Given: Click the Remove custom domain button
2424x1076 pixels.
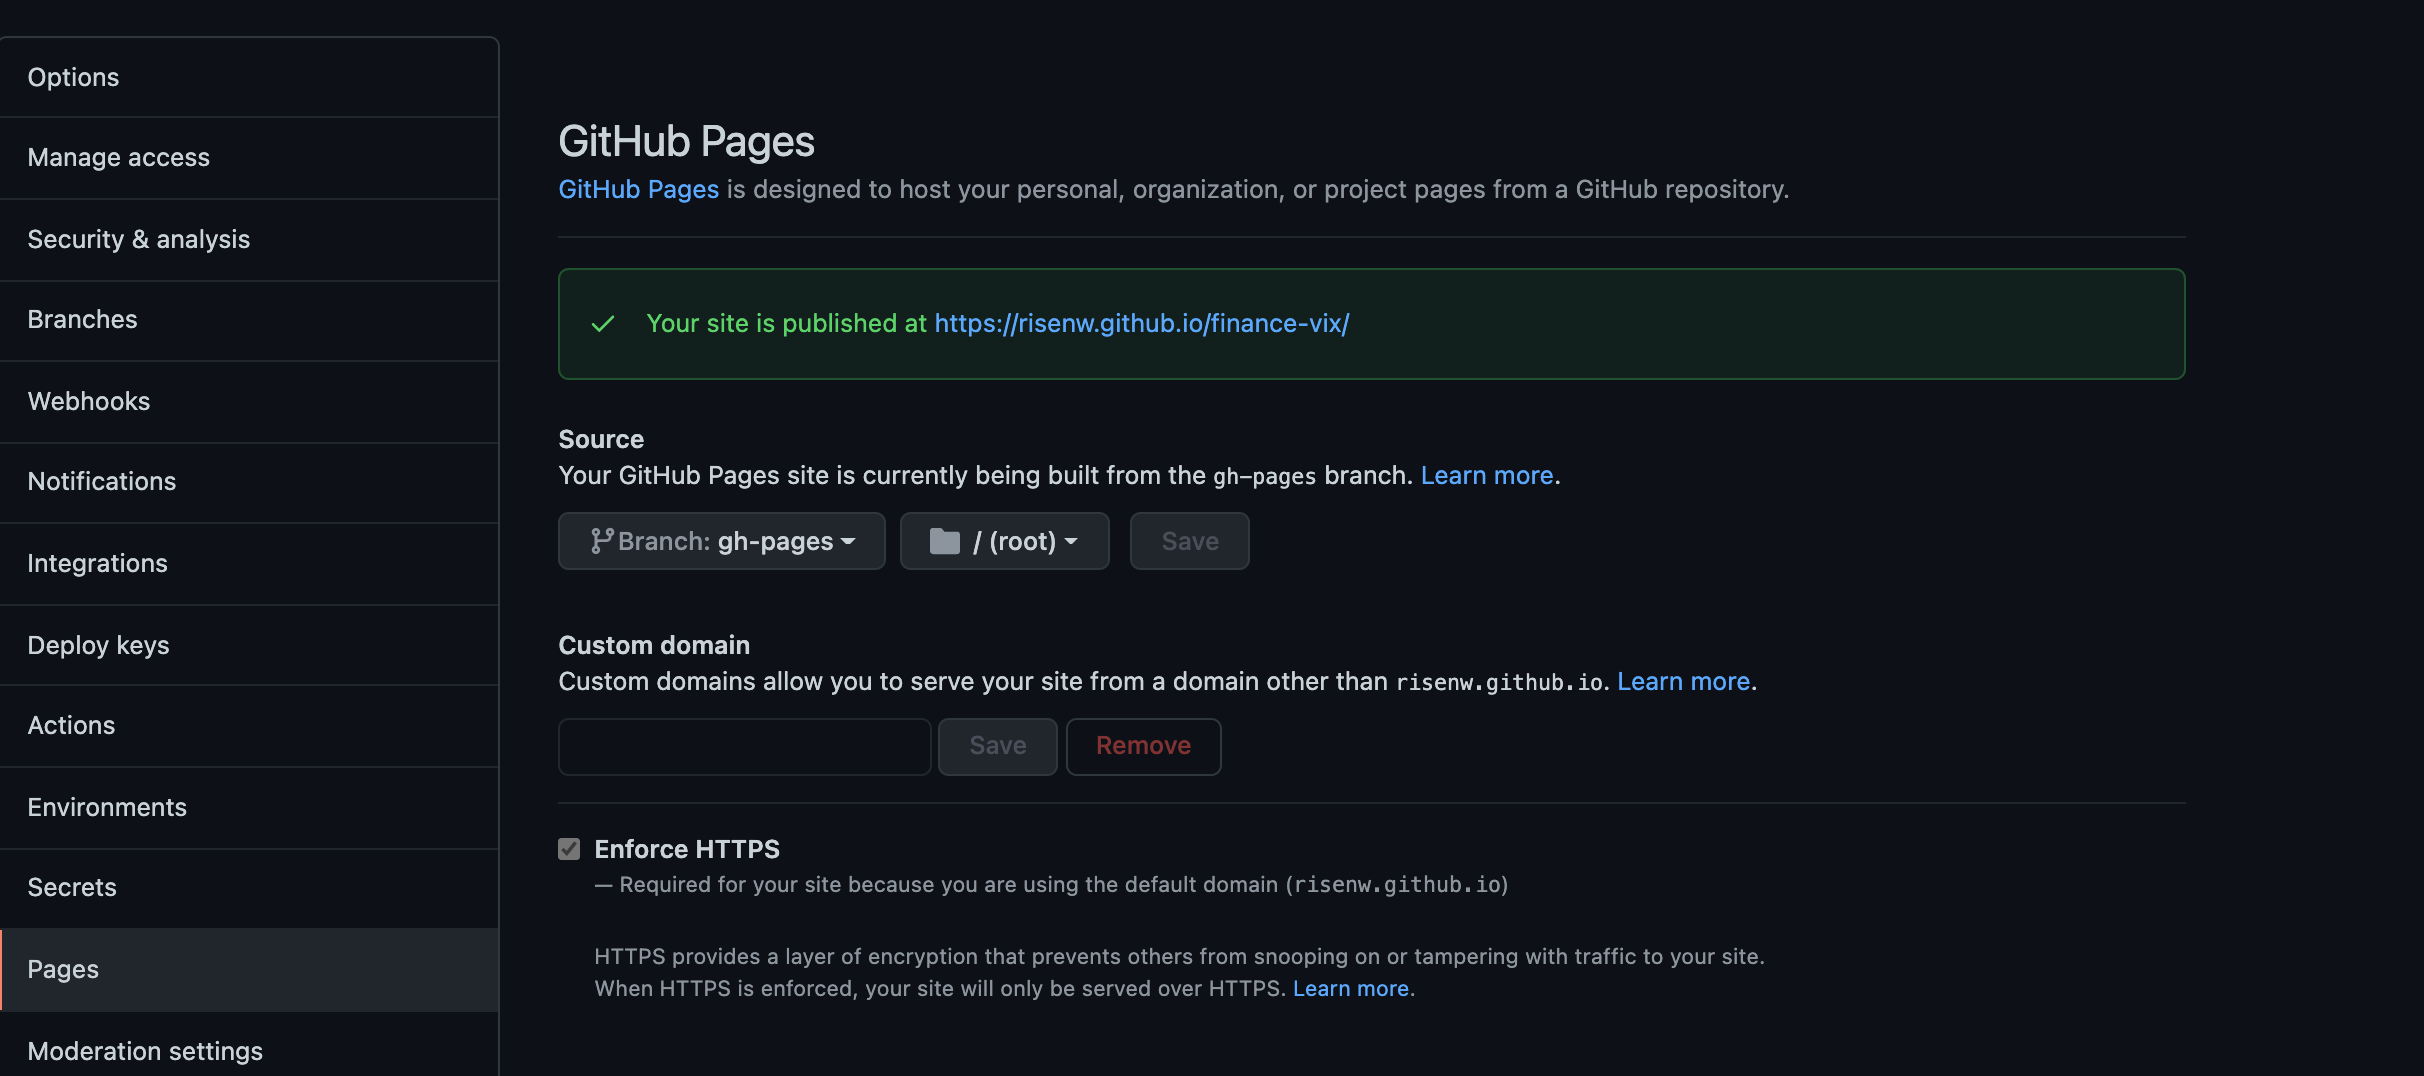Looking at the screenshot, I should coord(1143,746).
